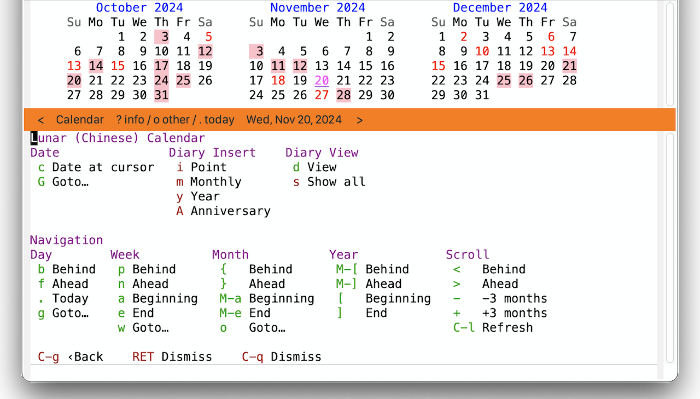
Task: Select October 20 highlighted date
Action: point(74,80)
